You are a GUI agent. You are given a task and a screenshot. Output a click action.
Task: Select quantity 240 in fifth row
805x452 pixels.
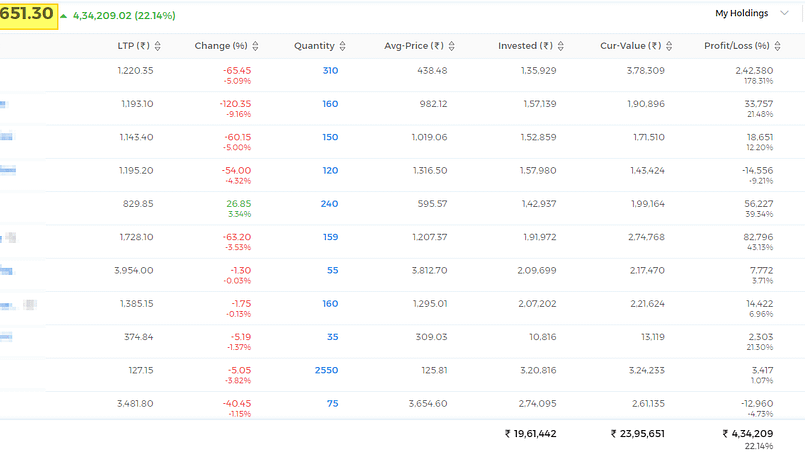(x=329, y=203)
